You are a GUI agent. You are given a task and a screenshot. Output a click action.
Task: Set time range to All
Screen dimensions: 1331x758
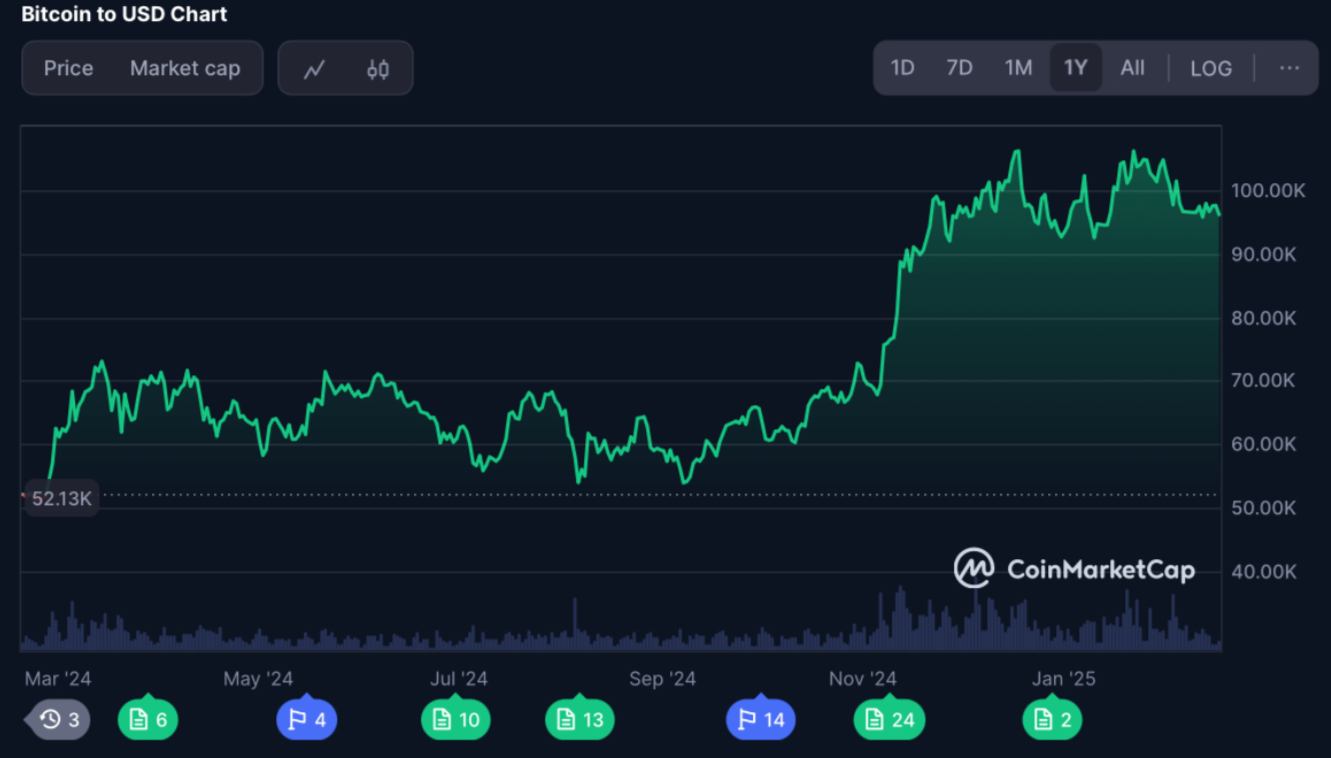click(x=1132, y=68)
